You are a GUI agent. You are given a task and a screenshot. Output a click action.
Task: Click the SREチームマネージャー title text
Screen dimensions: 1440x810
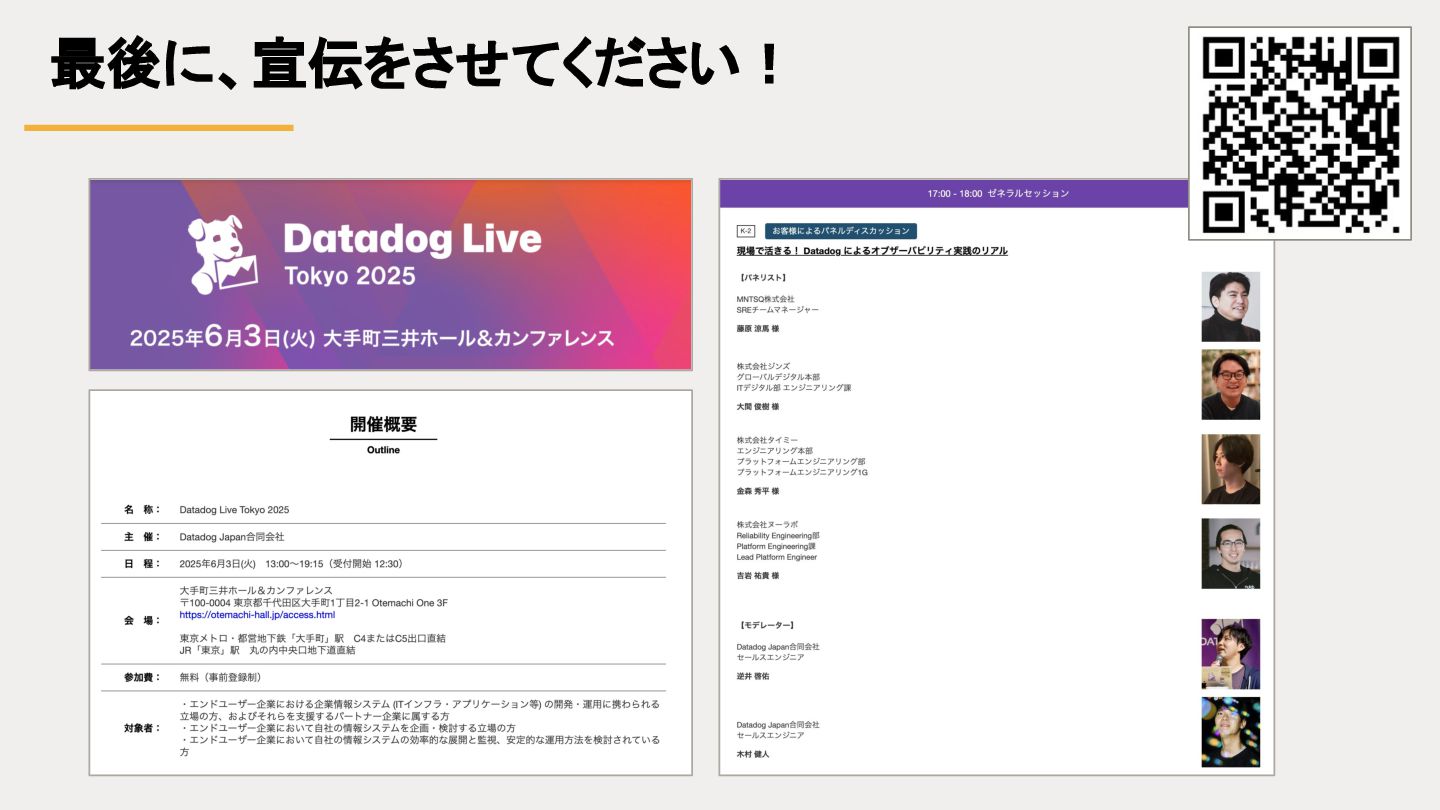[777, 310]
